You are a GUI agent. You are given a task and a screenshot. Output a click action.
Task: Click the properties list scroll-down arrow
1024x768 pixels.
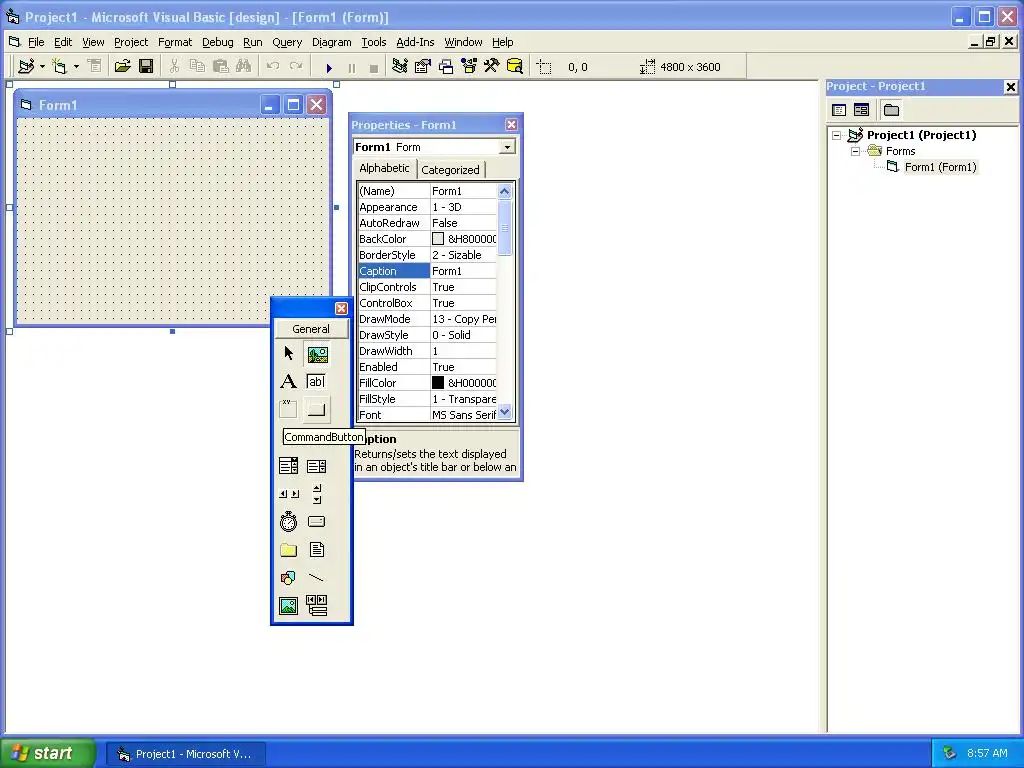point(505,412)
